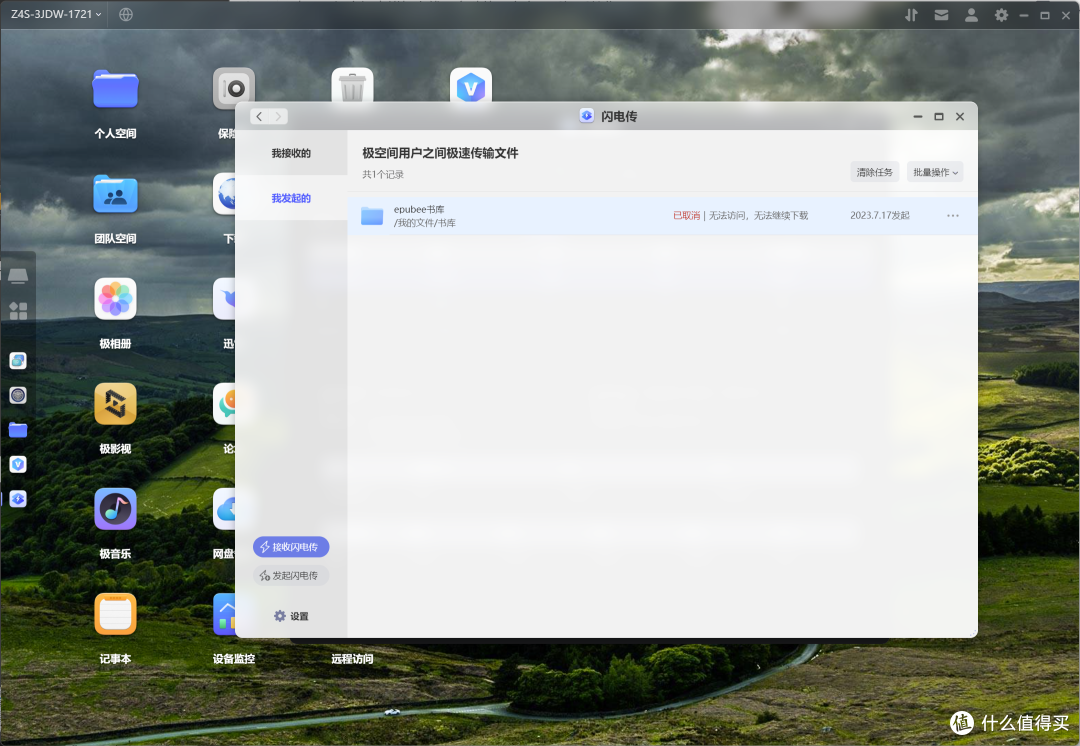Click the 清除任务 button
The image size is (1080, 746).
[875, 172]
